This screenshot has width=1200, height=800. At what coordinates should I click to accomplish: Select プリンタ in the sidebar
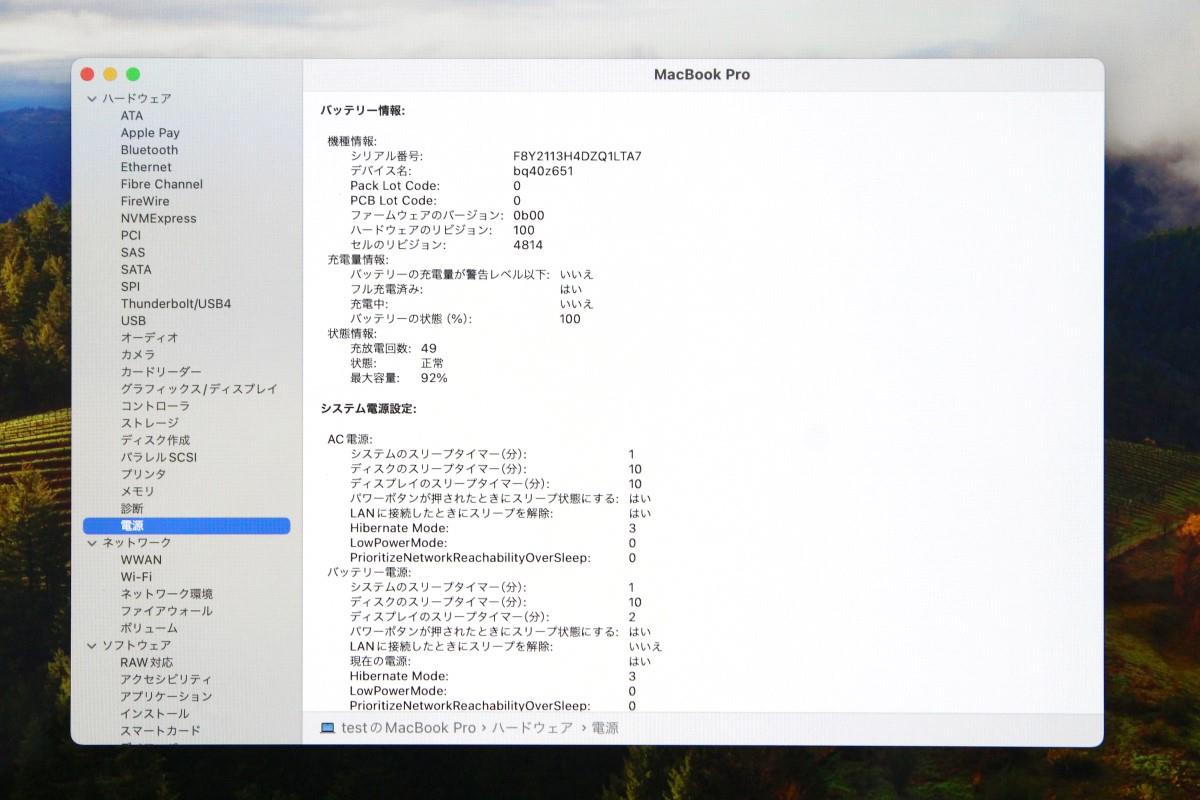click(144, 474)
